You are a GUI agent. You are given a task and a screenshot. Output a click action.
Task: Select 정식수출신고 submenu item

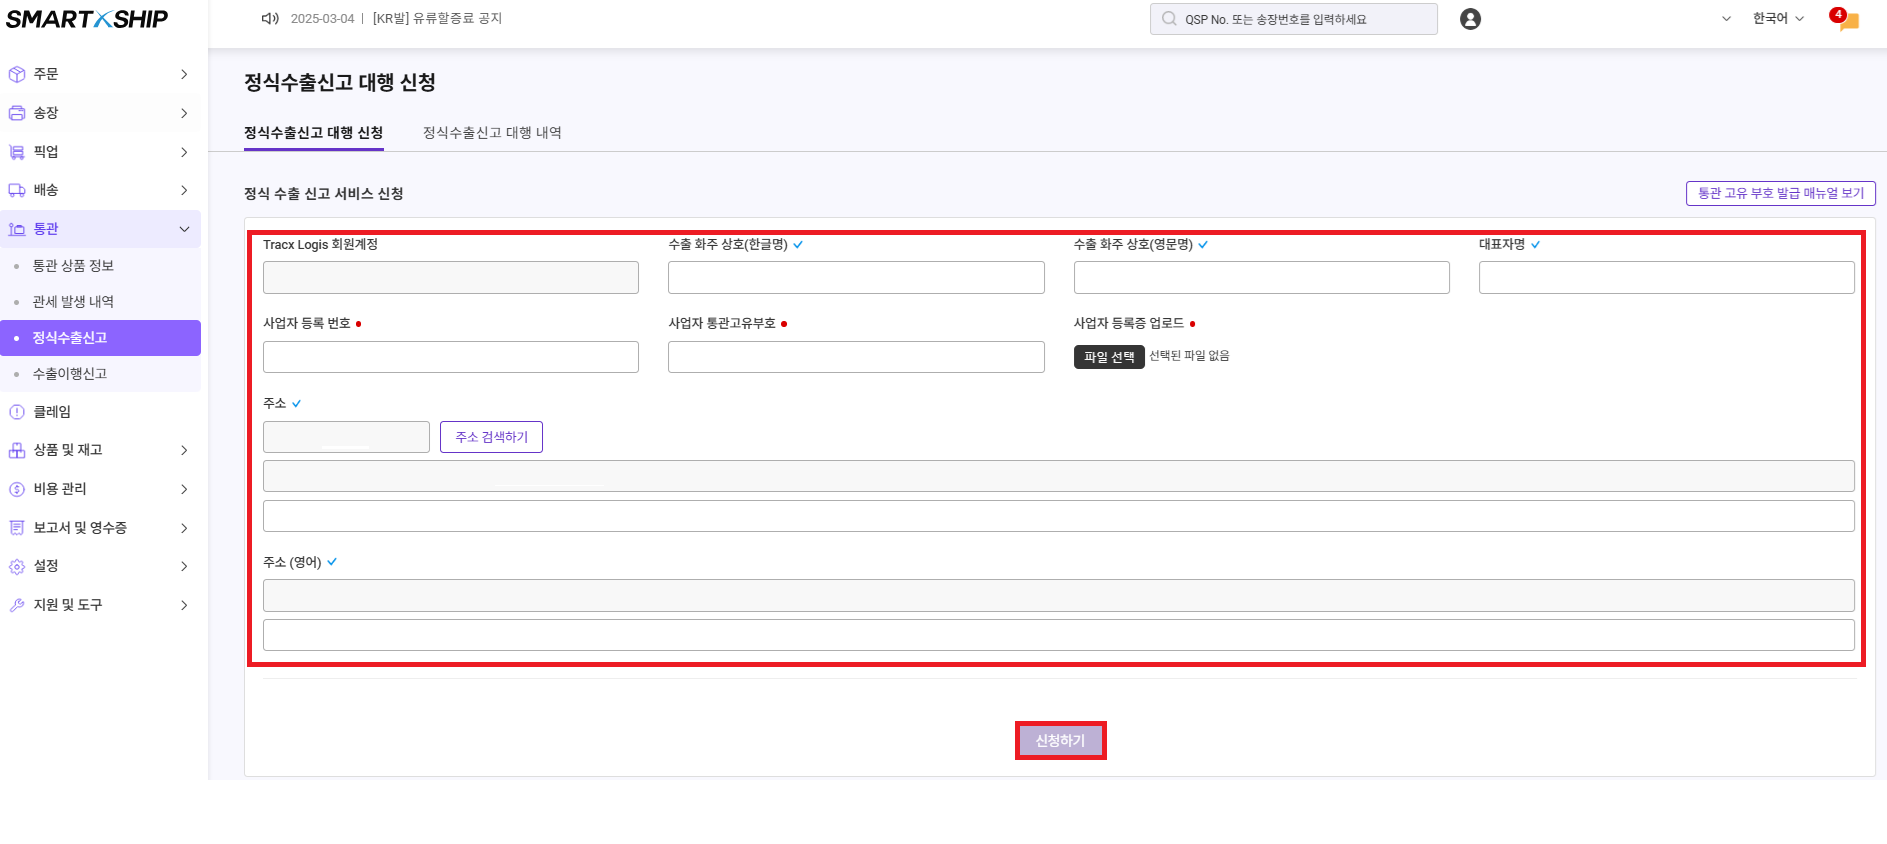pos(100,338)
